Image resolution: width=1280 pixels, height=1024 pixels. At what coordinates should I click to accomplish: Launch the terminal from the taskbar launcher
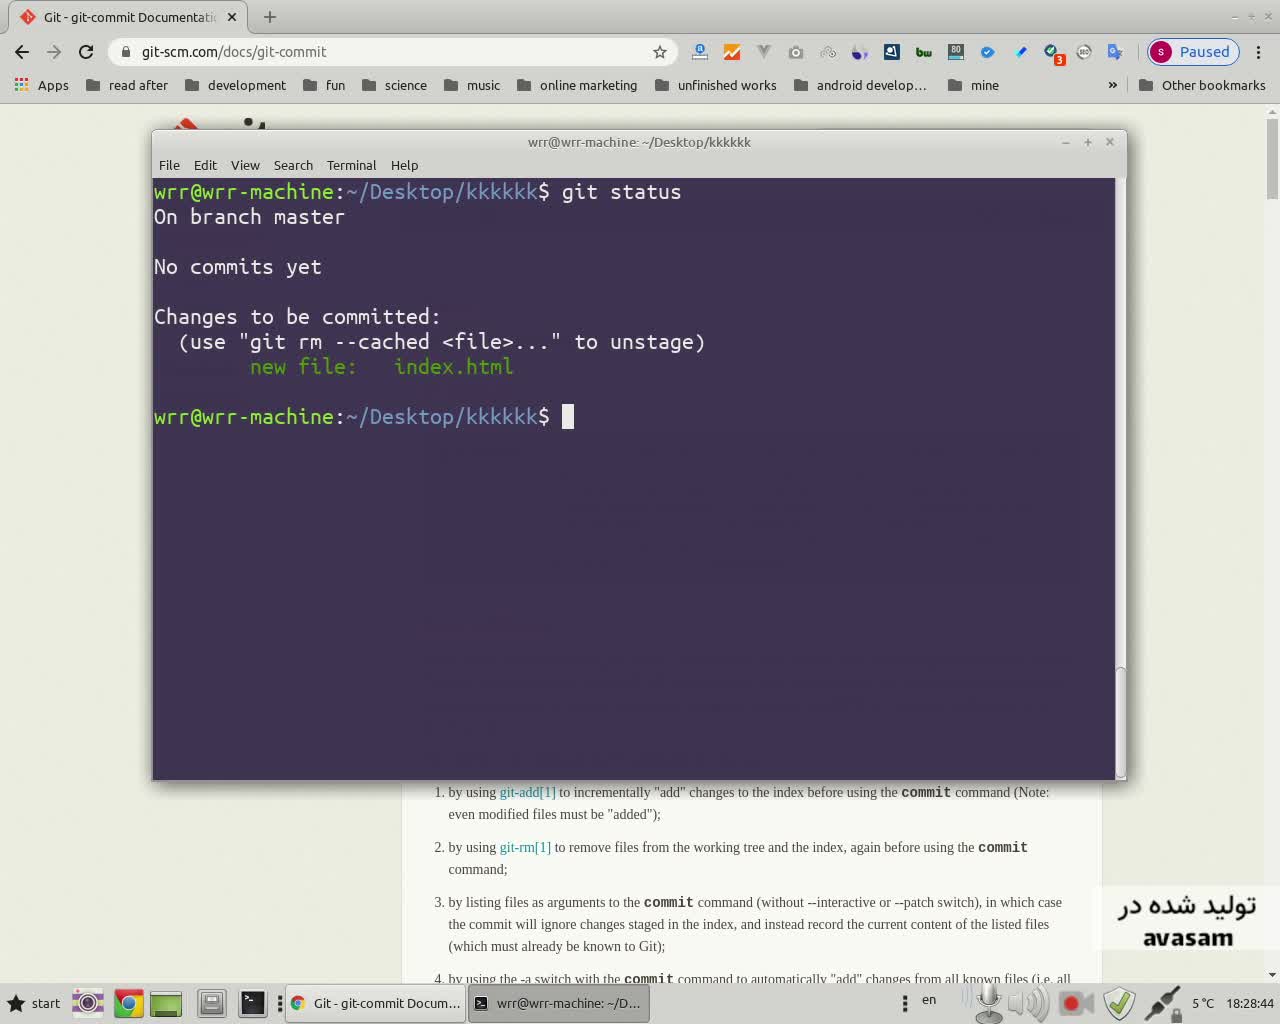point(253,1002)
